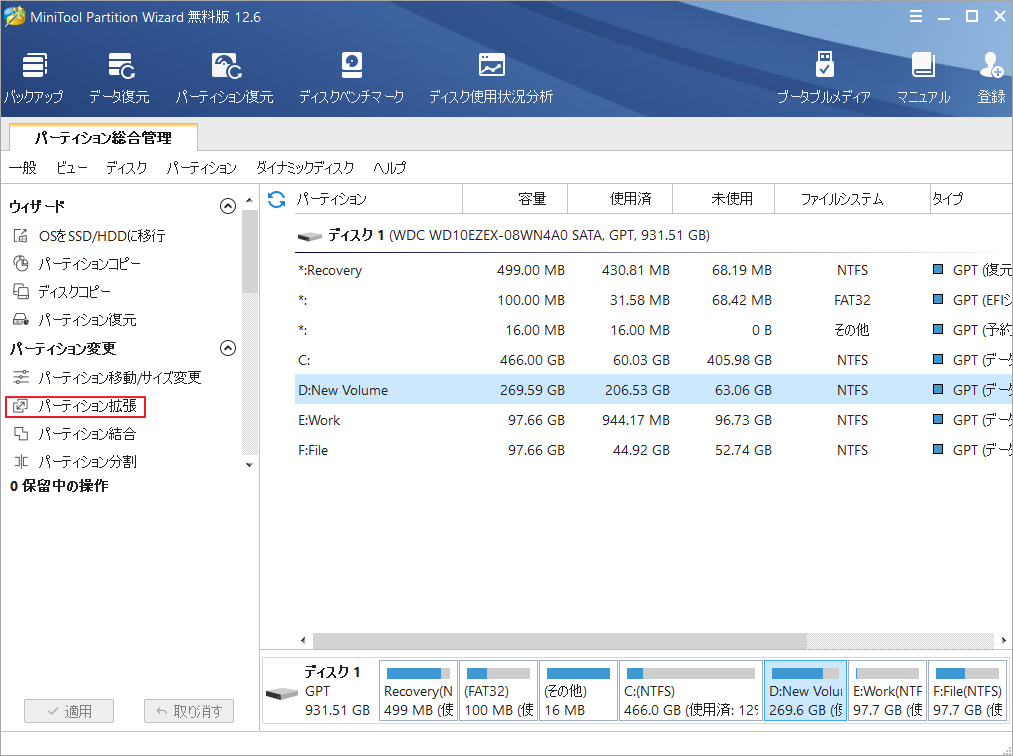
Task: Select the E:Work partition row
Action: pos(653,420)
